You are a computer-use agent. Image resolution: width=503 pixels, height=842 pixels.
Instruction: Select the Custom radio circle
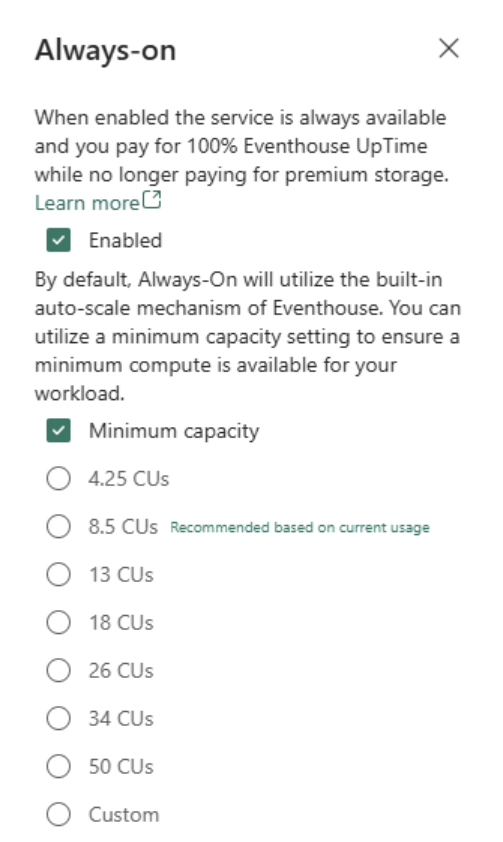point(59,814)
